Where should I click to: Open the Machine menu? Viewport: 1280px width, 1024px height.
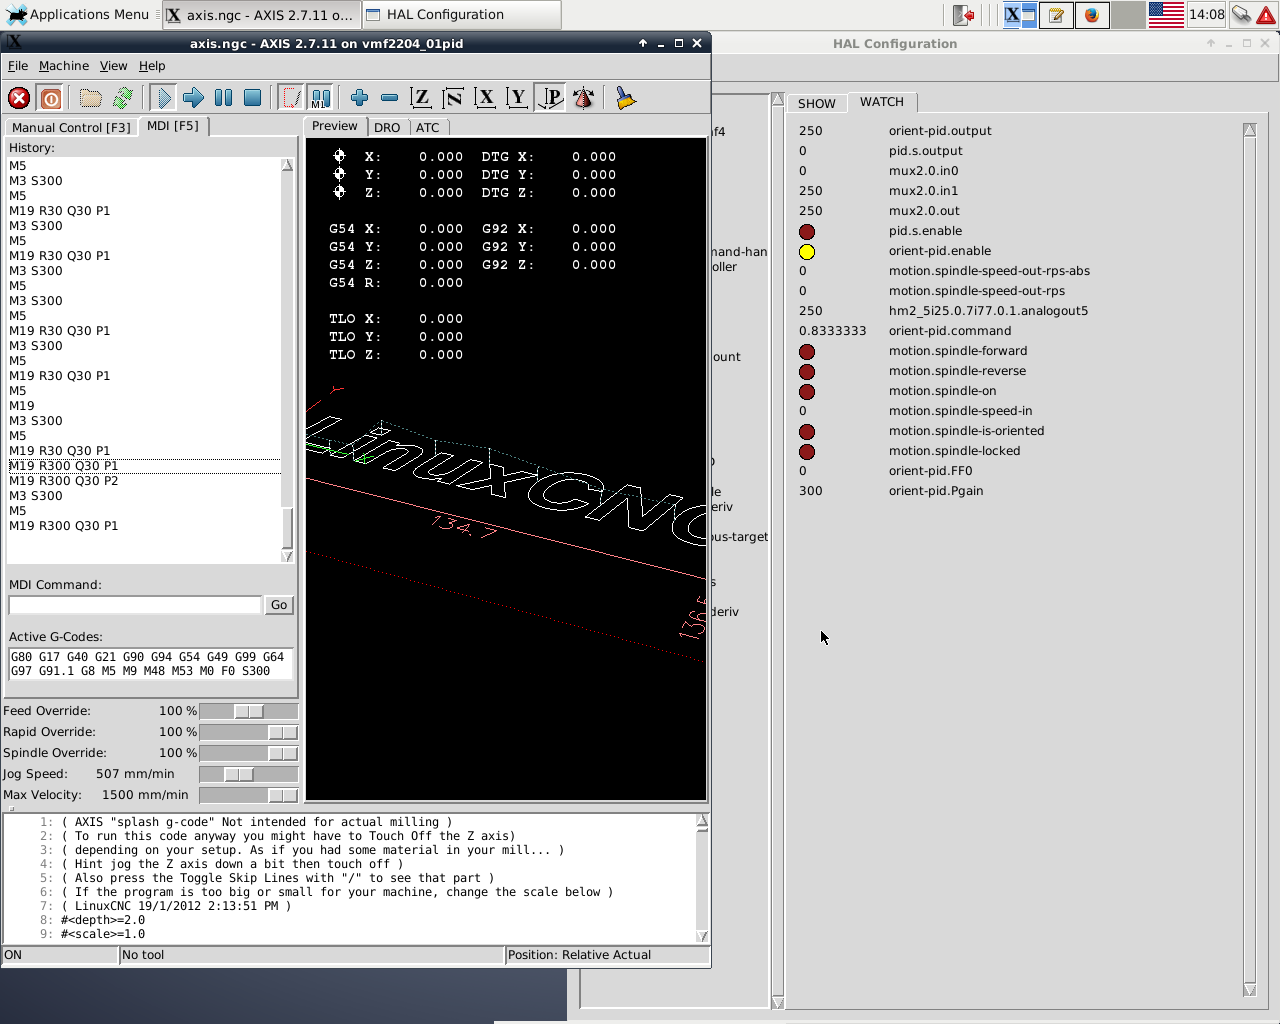(64, 66)
